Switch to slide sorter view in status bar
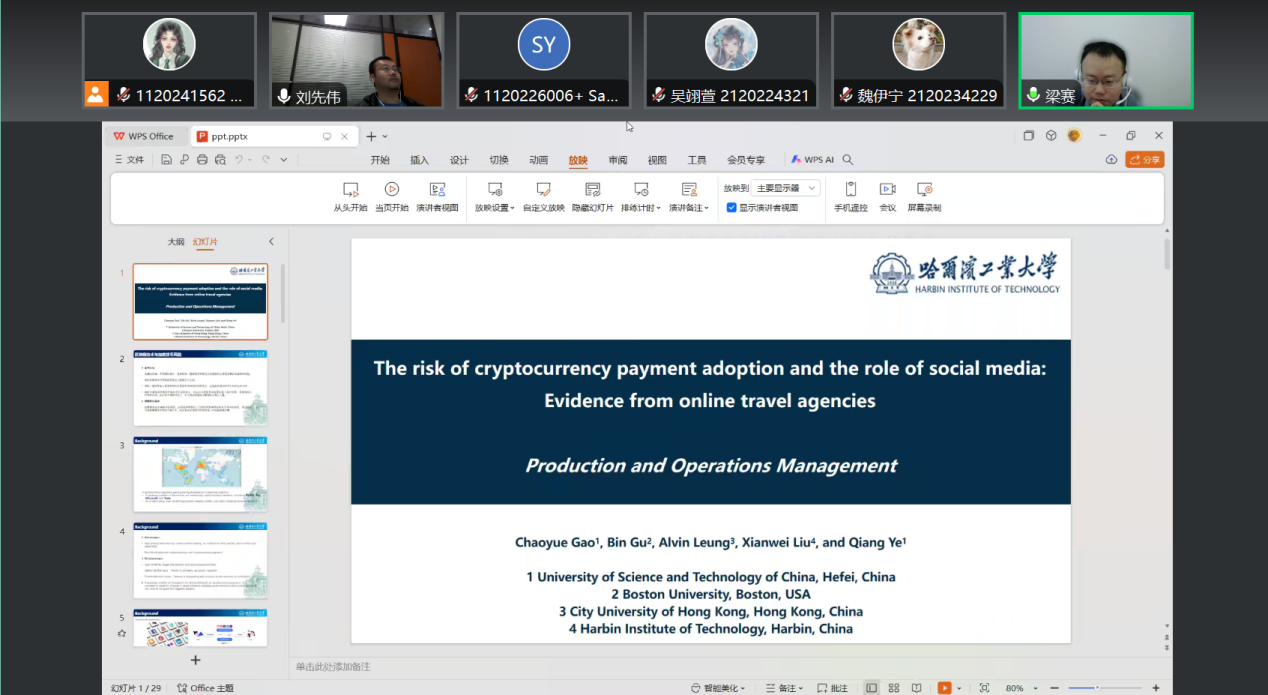The image size is (1268, 695). tap(893, 688)
